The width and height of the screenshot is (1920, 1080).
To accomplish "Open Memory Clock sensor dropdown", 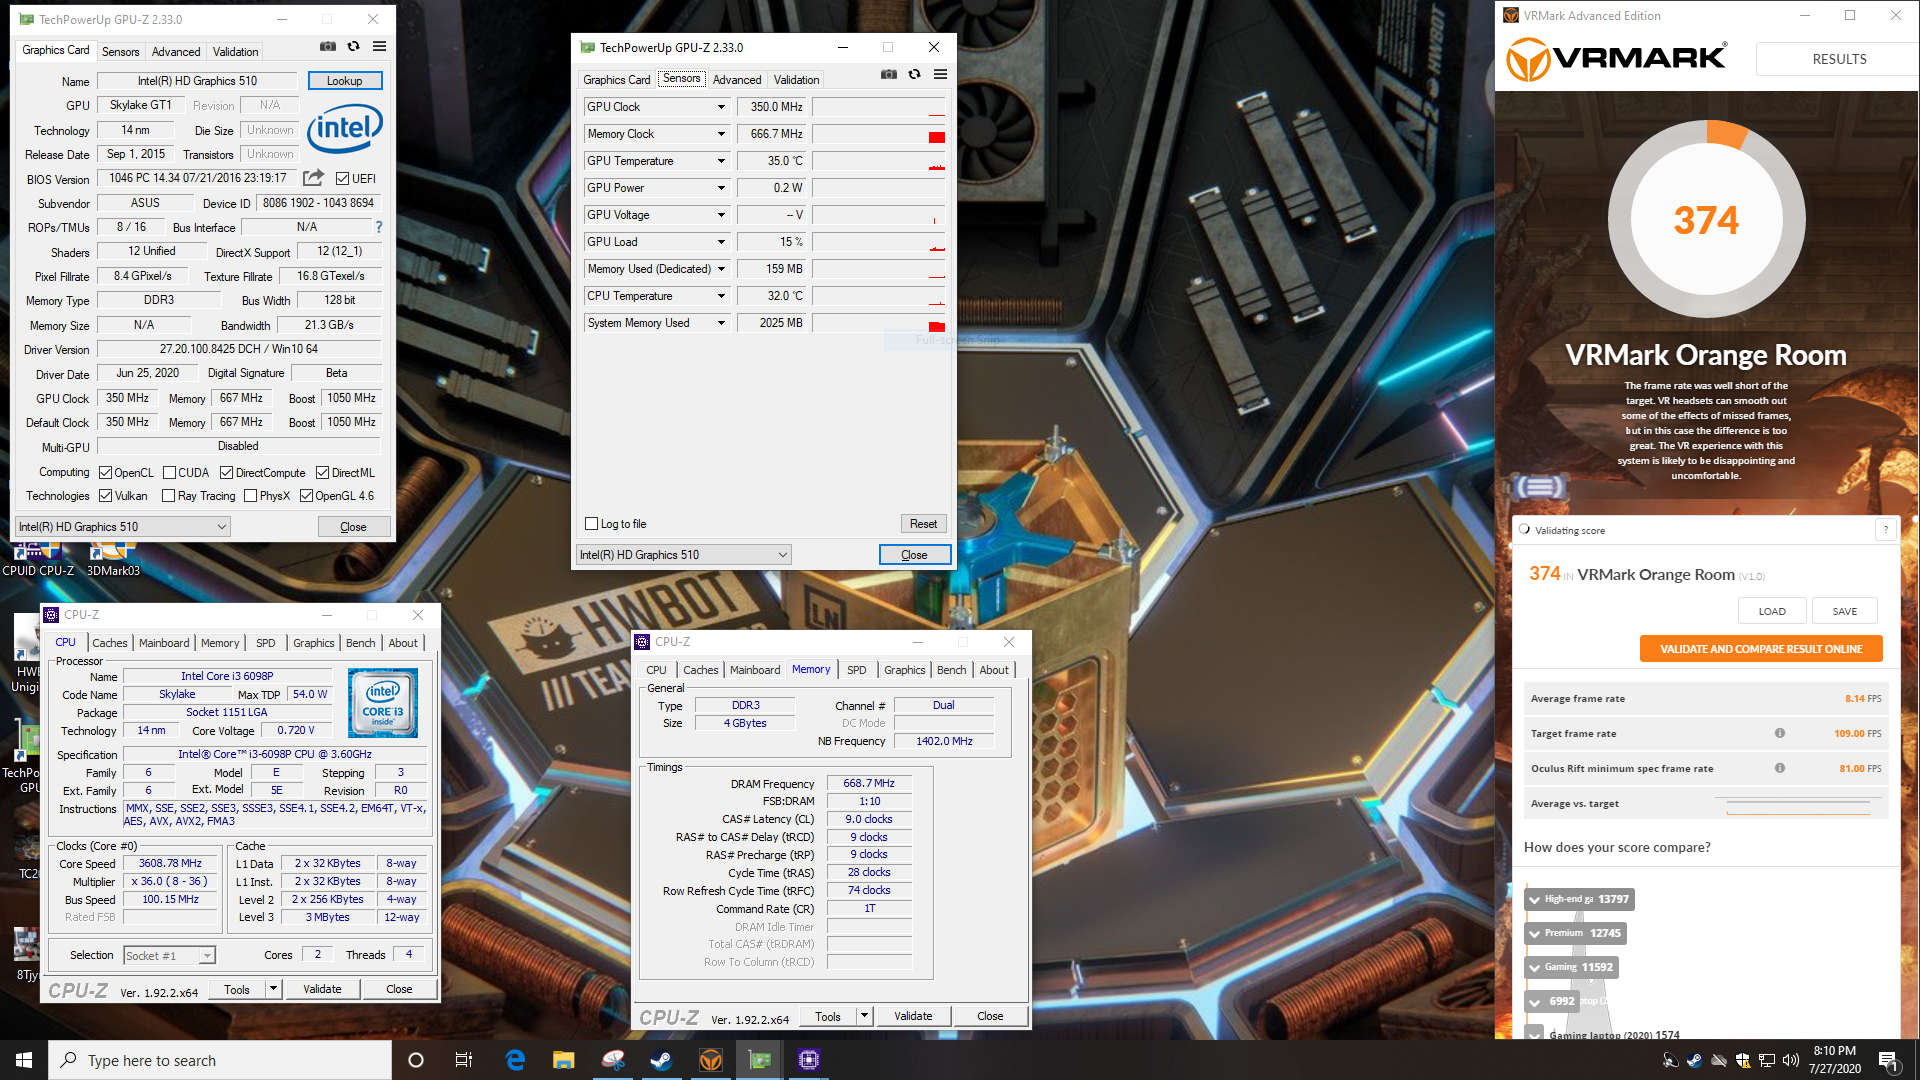I will 720,134.
